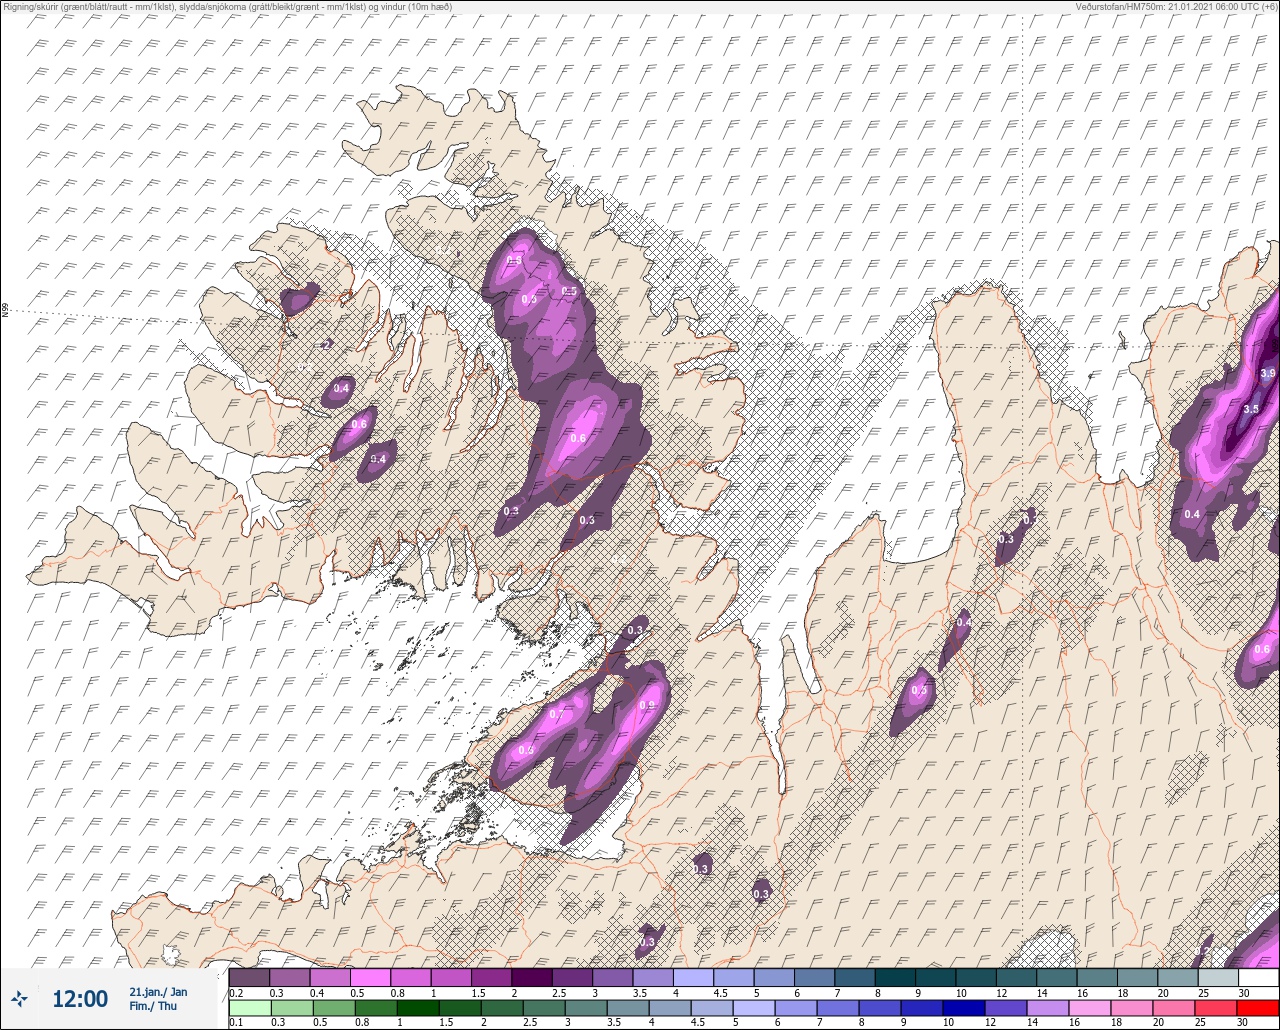Select the bright pink 0.5 swatch on snow scale
The image size is (1280, 1030).
370,977
